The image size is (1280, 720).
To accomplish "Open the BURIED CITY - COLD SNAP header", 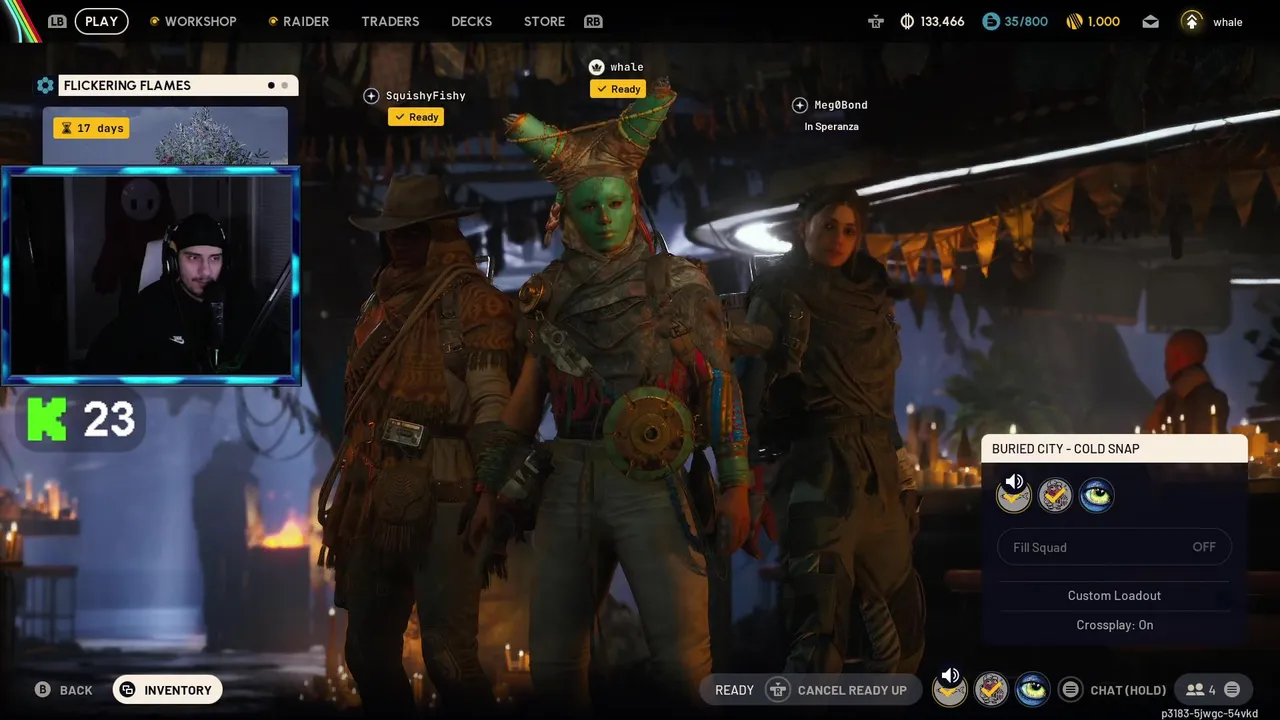I will pyautogui.click(x=1114, y=449).
